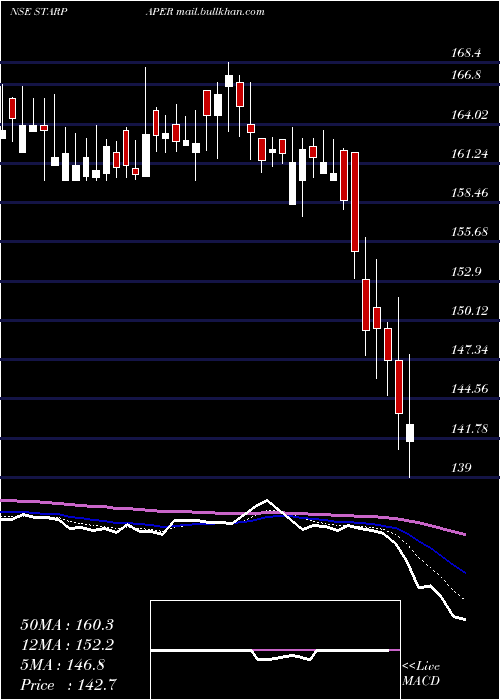Click the 141.78 price axis label
This screenshot has width=500, height=700.
click(x=469, y=429)
